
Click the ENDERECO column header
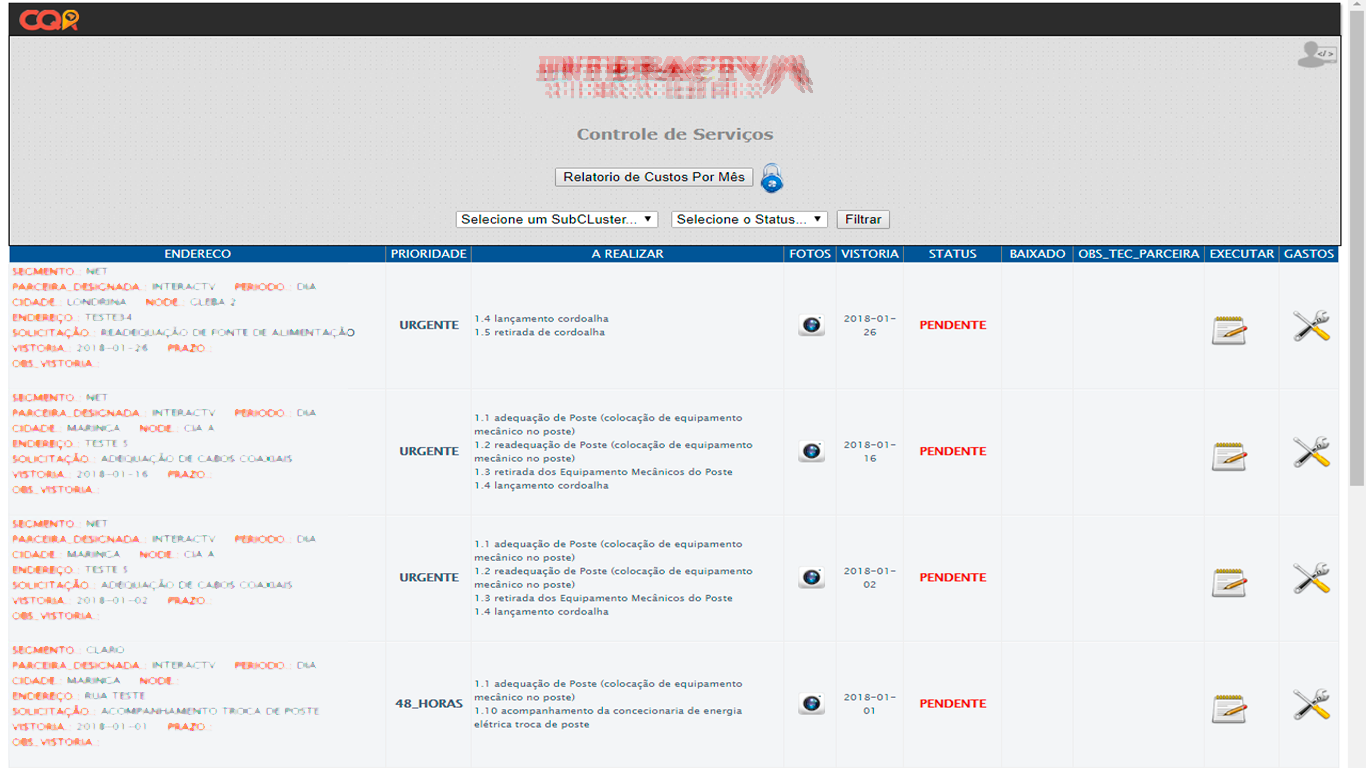click(x=197, y=254)
